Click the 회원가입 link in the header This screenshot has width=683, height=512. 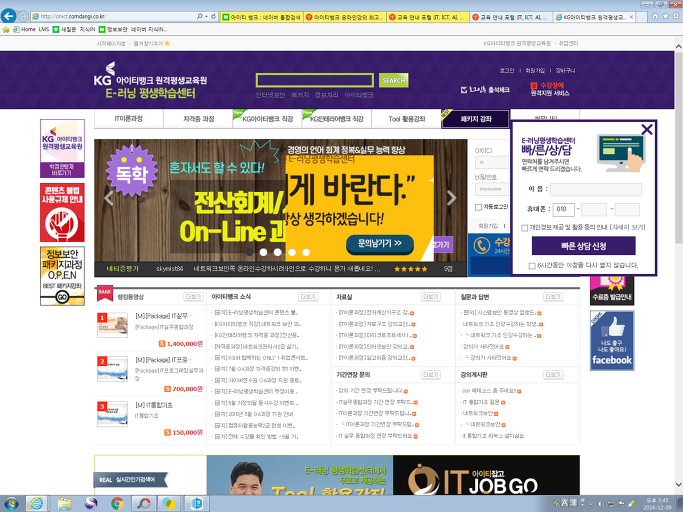(535, 71)
